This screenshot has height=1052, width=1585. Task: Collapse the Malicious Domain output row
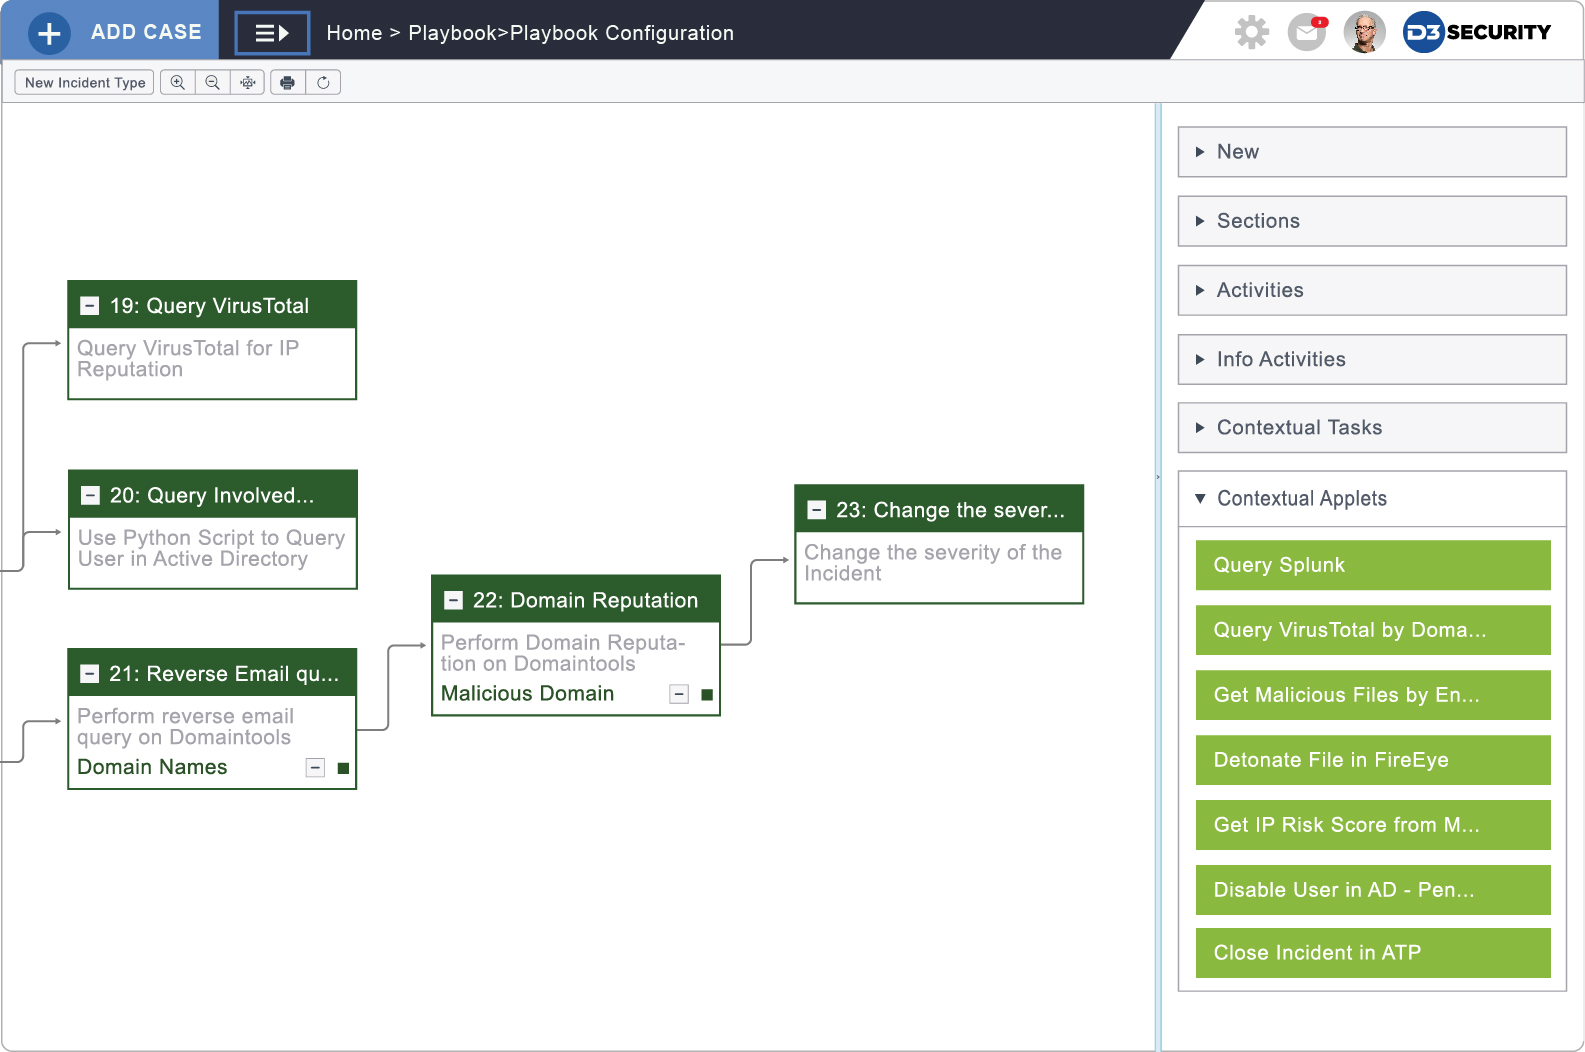pyautogui.click(x=679, y=694)
